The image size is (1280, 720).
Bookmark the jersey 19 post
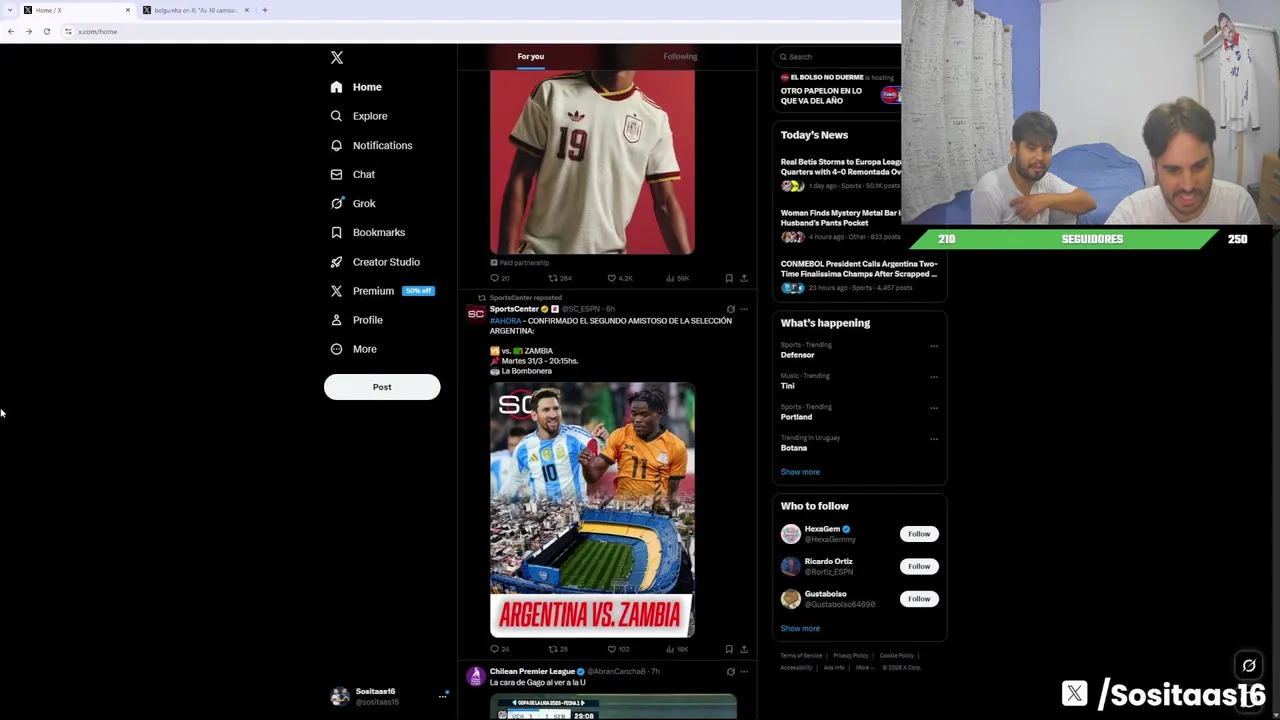pyautogui.click(x=729, y=278)
